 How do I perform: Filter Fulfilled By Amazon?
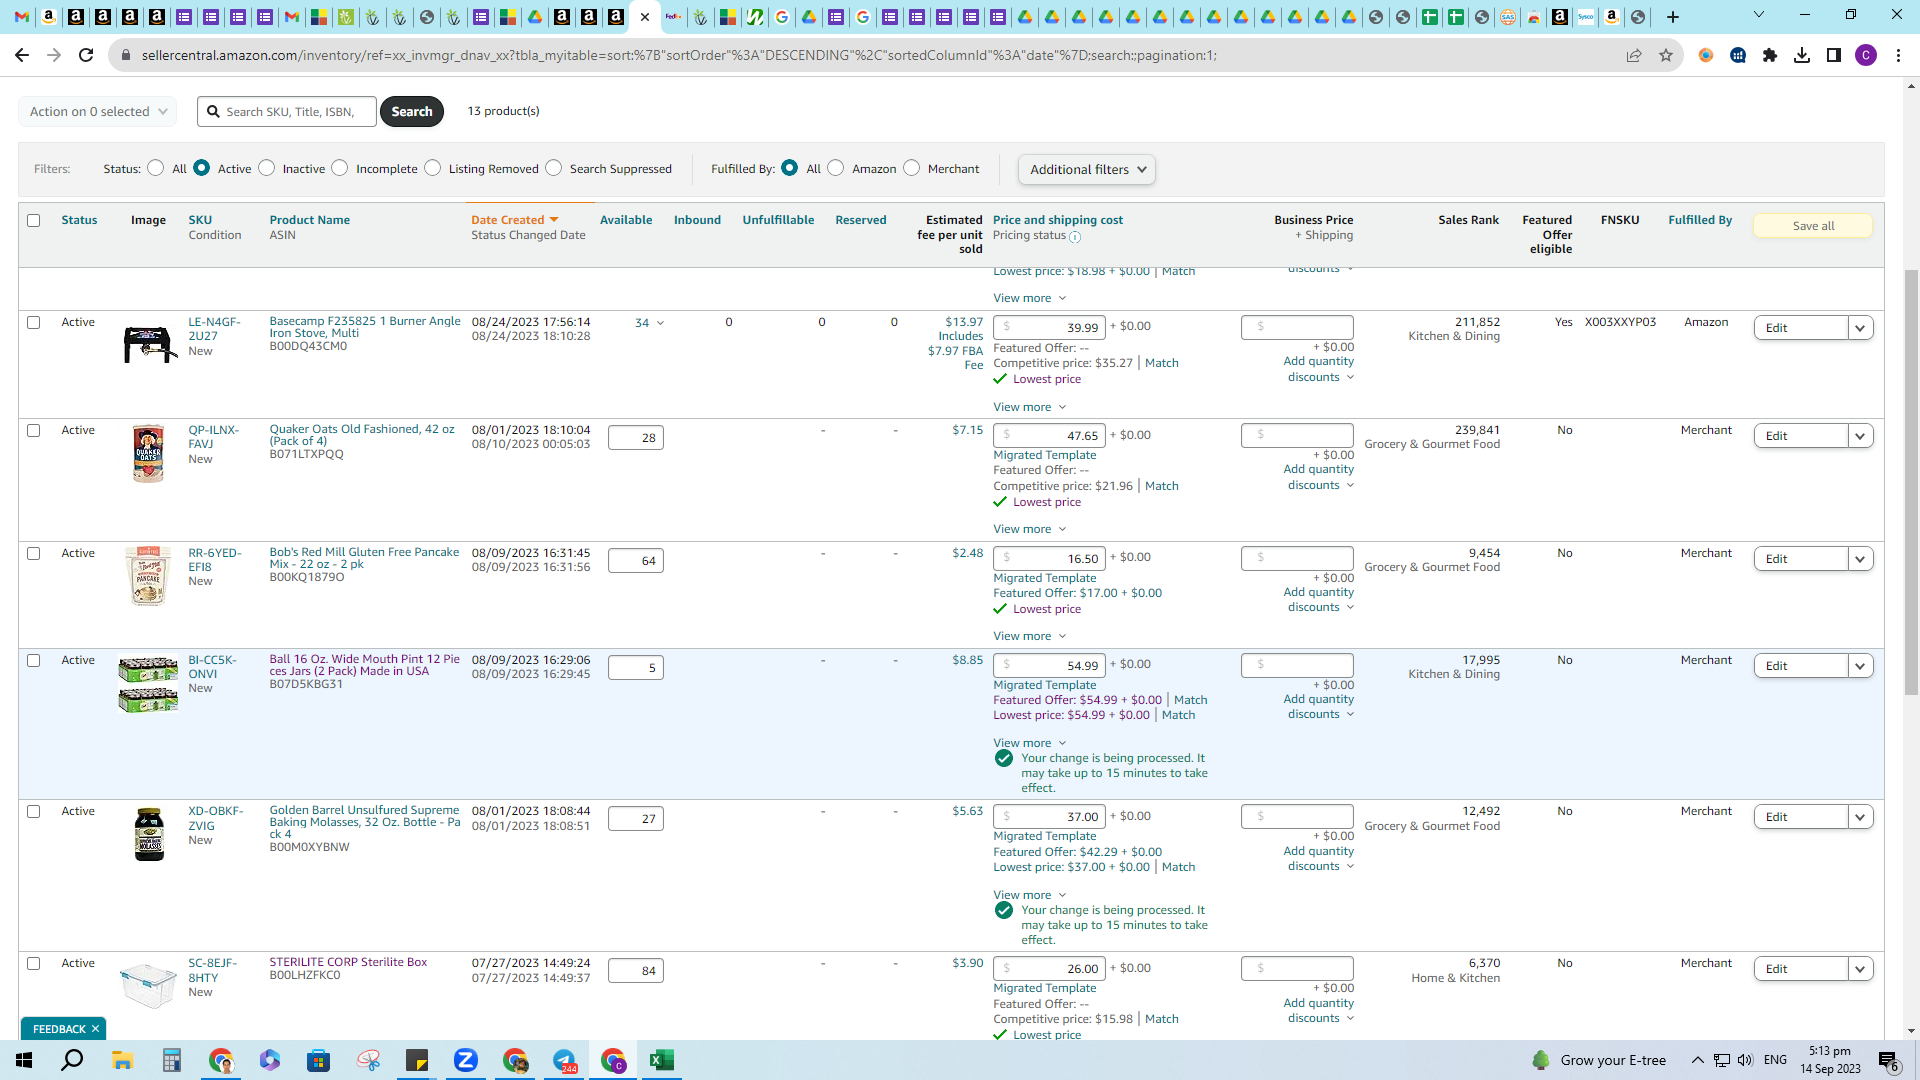836,168
